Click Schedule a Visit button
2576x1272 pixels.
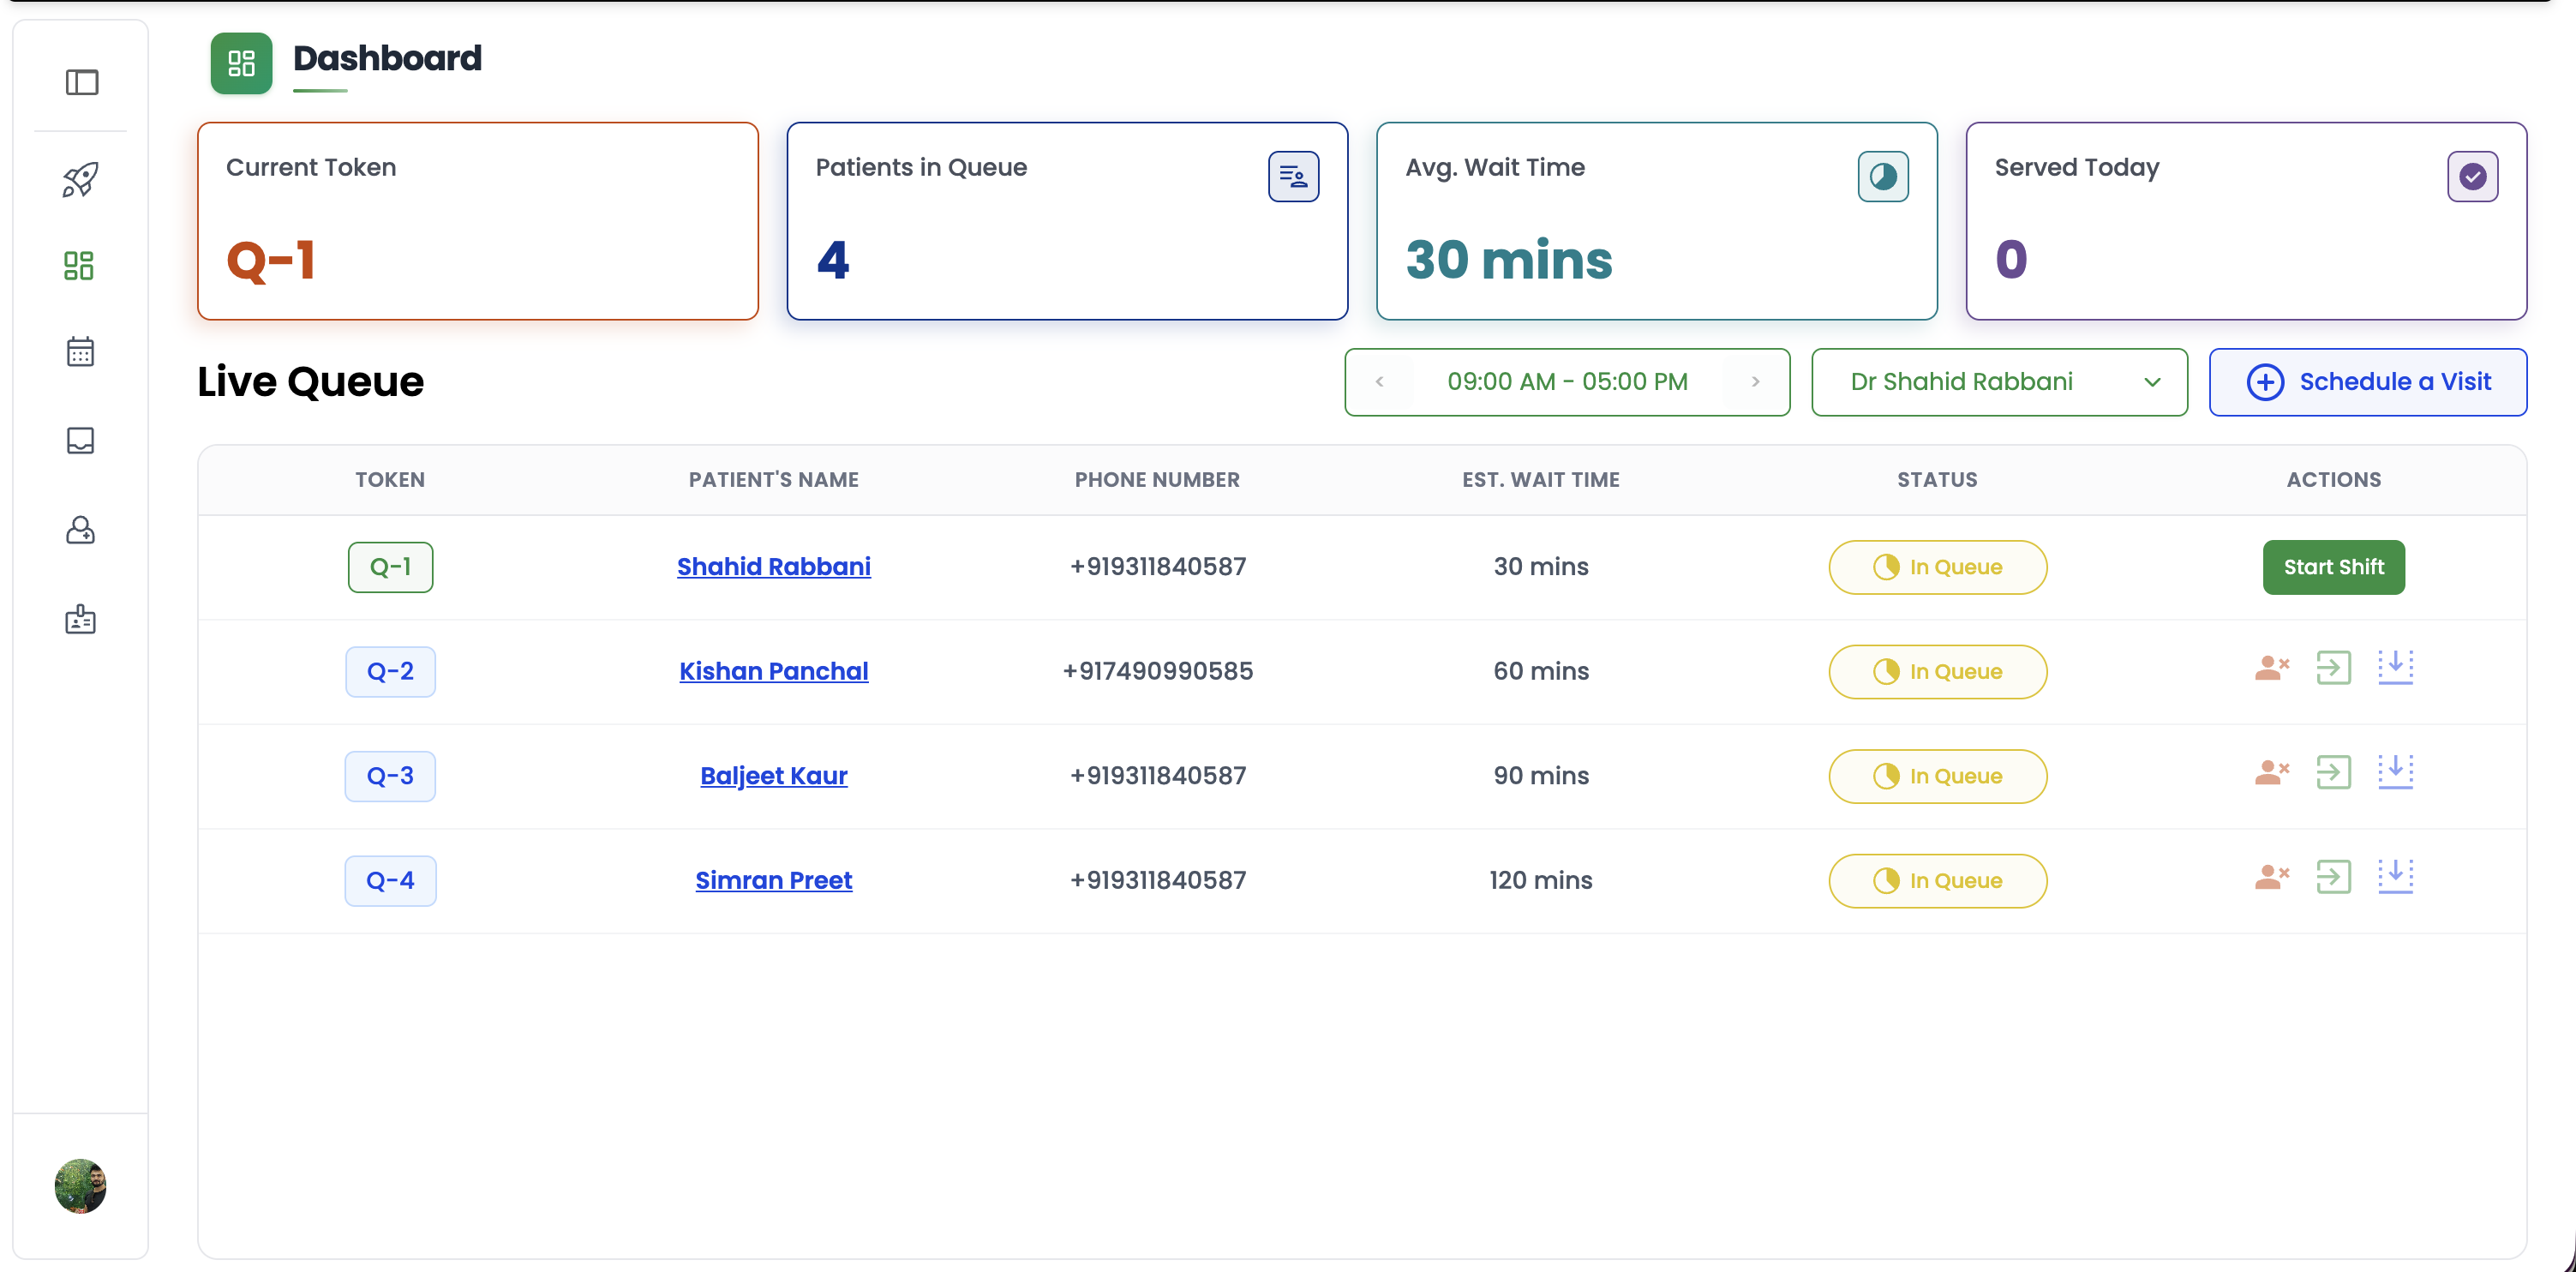point(2367,382)
